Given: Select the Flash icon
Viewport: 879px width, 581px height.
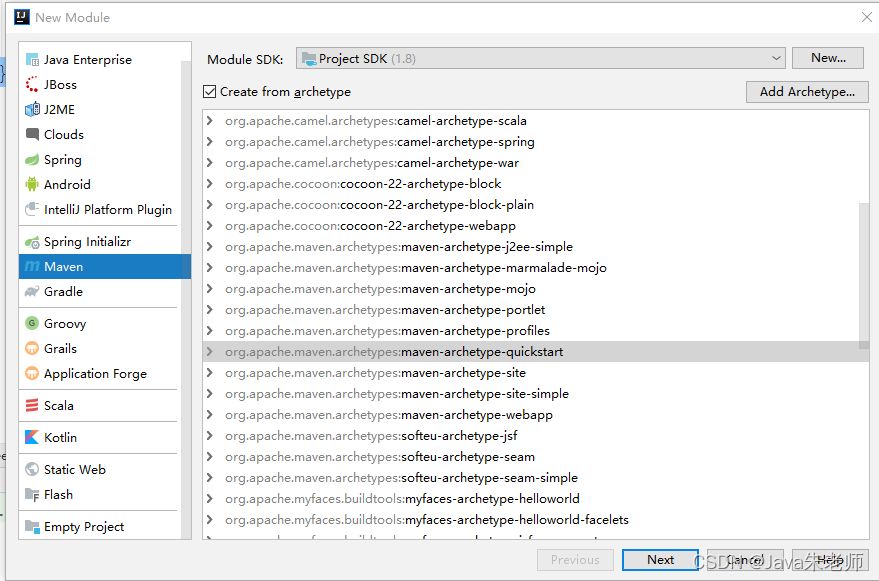Looking at the screenshot, I should point(32,495).
